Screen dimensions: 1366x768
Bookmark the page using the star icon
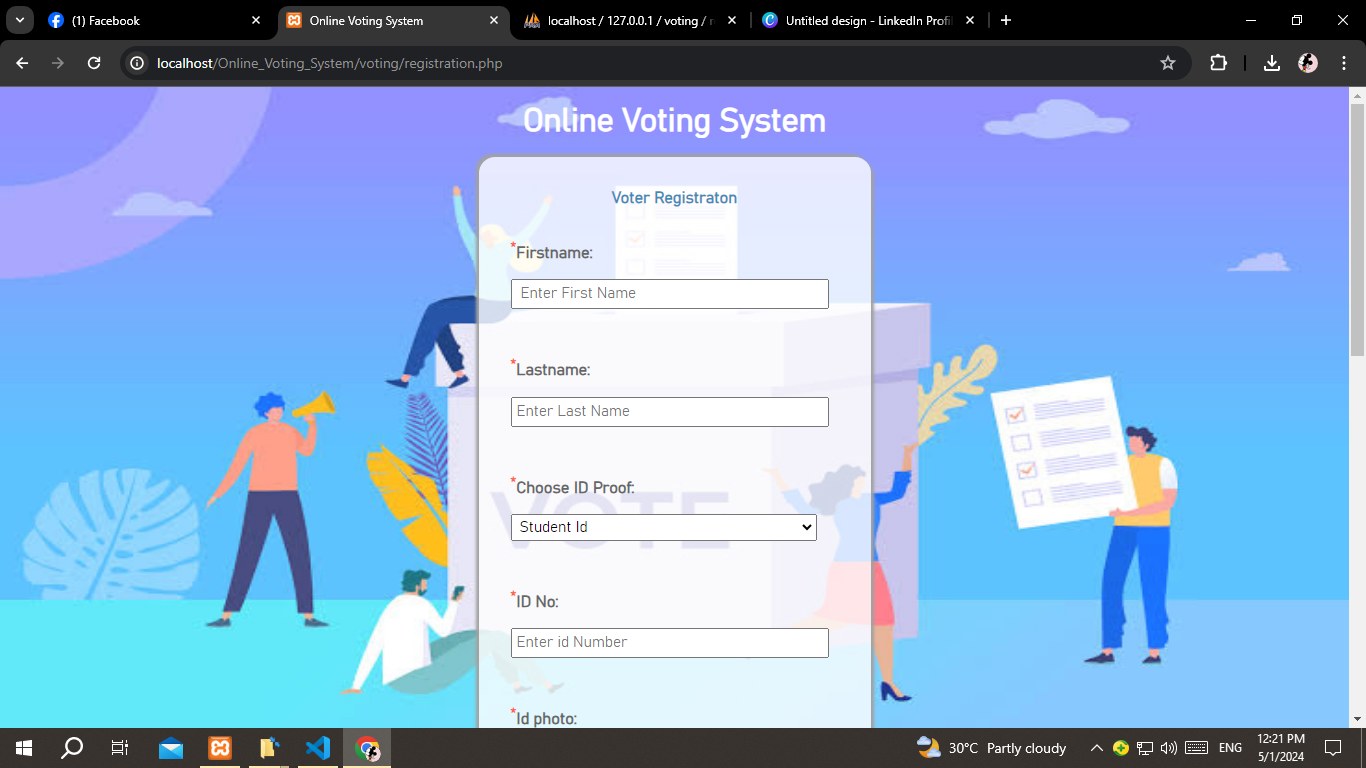(x=1167, y=62)
